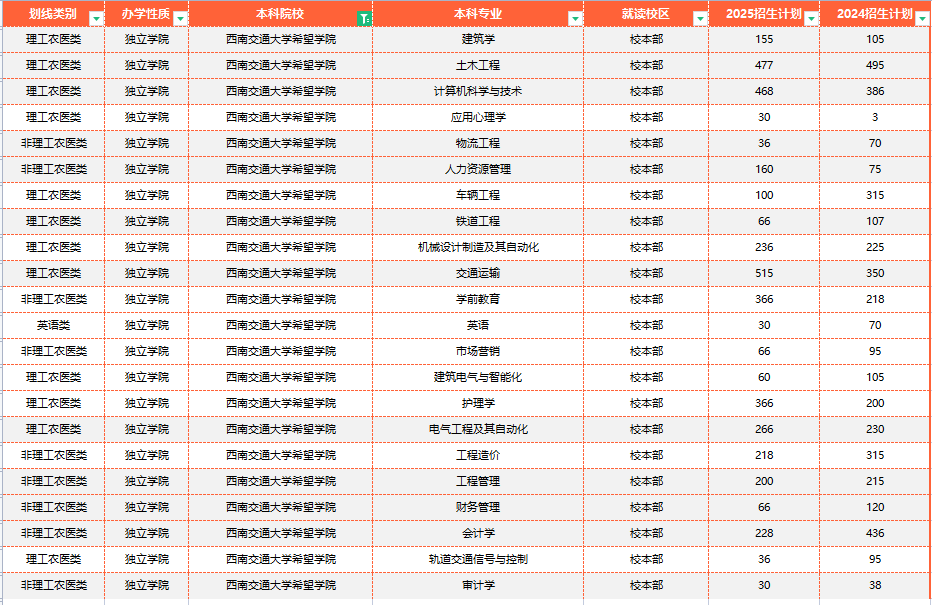This screenshot has height=605, width=932.
Task: Select the 市场营销 major cell
Action: (x=478, y=351)
